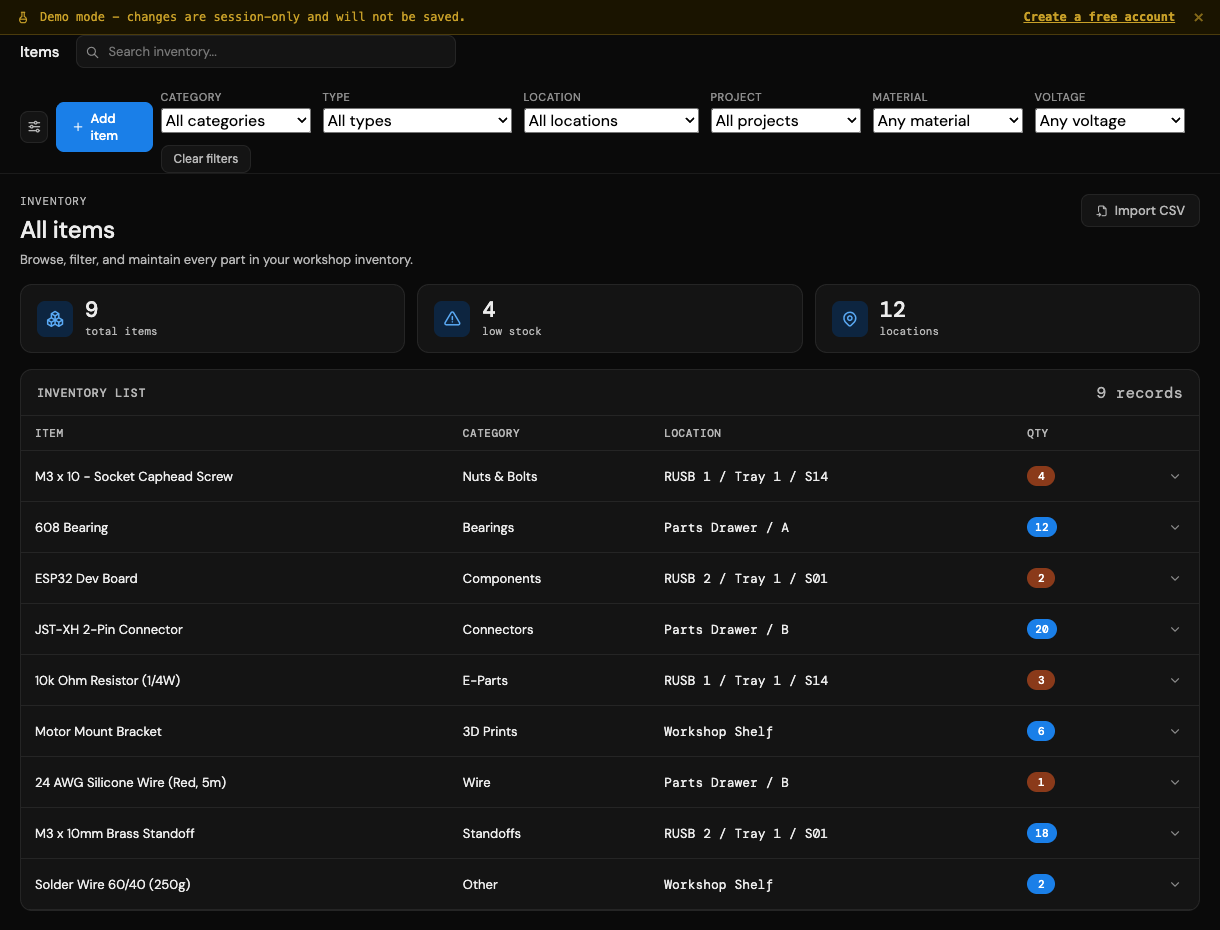
Task: Sort by the ITEM column header
Action: pyautogui.click(x=49, y=433)
